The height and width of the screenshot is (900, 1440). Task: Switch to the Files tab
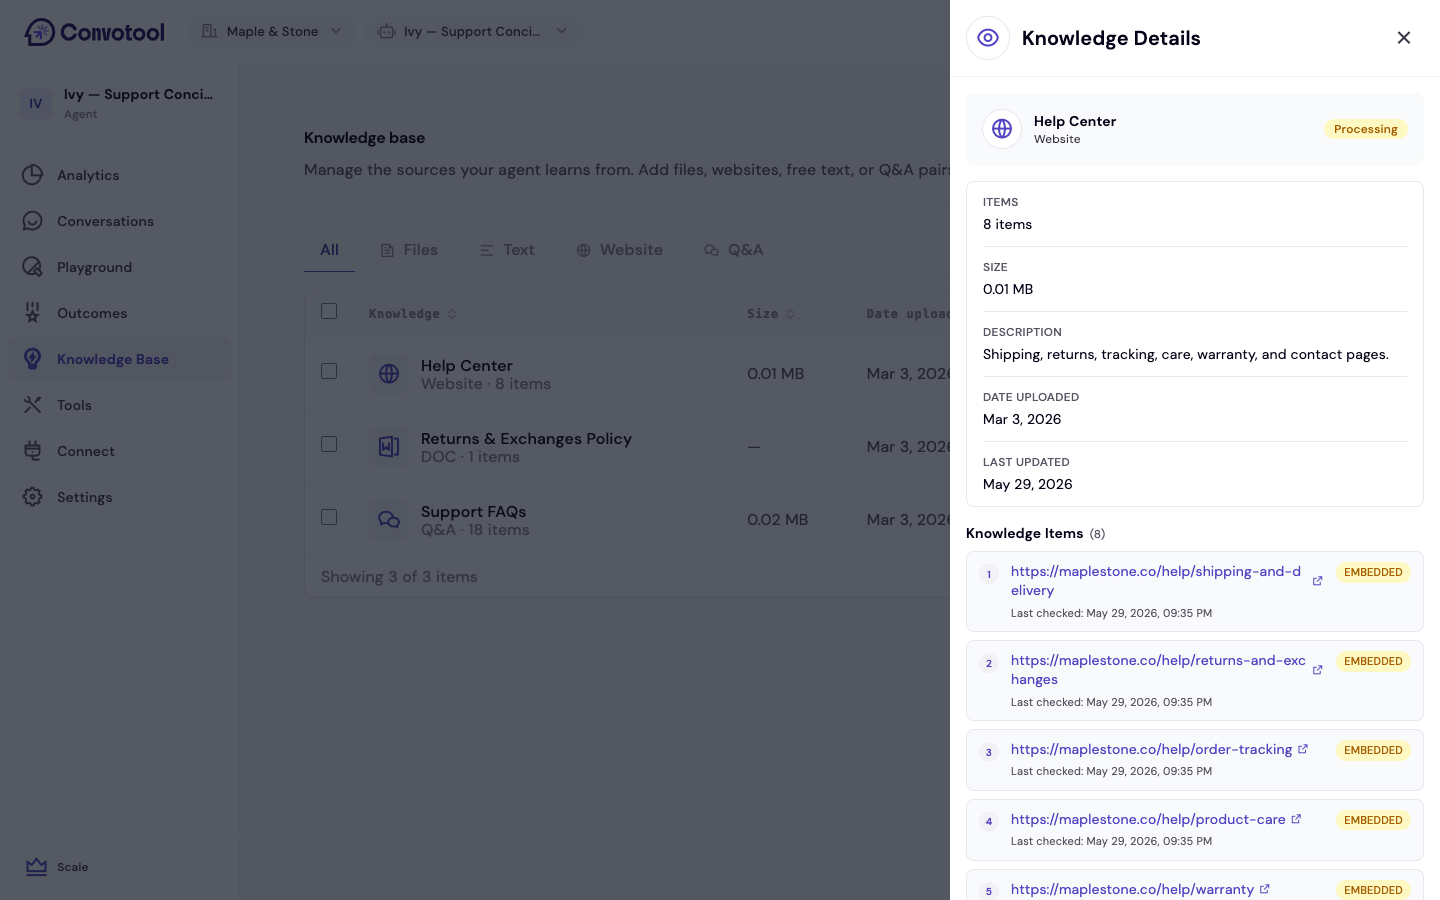click(x=409, y=250)
